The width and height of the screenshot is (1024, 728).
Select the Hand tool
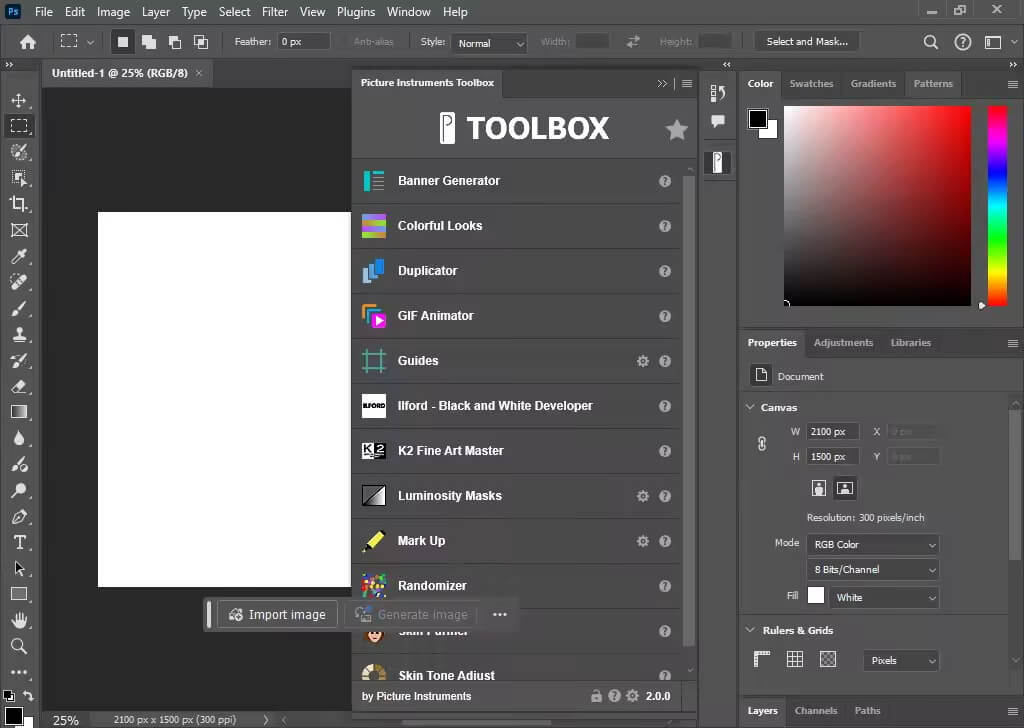click(19, 620)
